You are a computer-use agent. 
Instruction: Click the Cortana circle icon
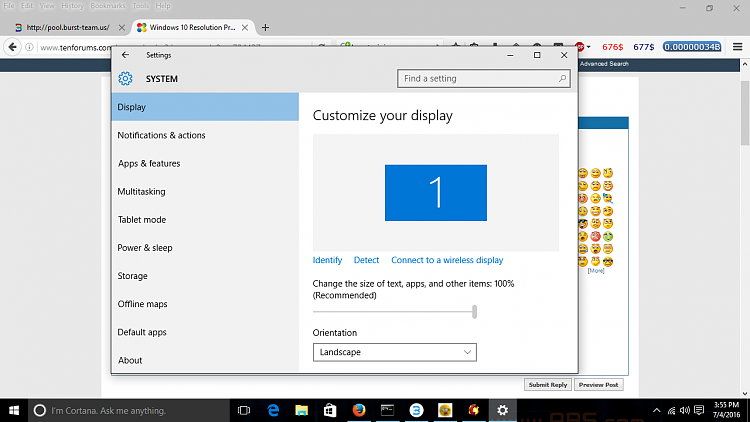[40, 411]
